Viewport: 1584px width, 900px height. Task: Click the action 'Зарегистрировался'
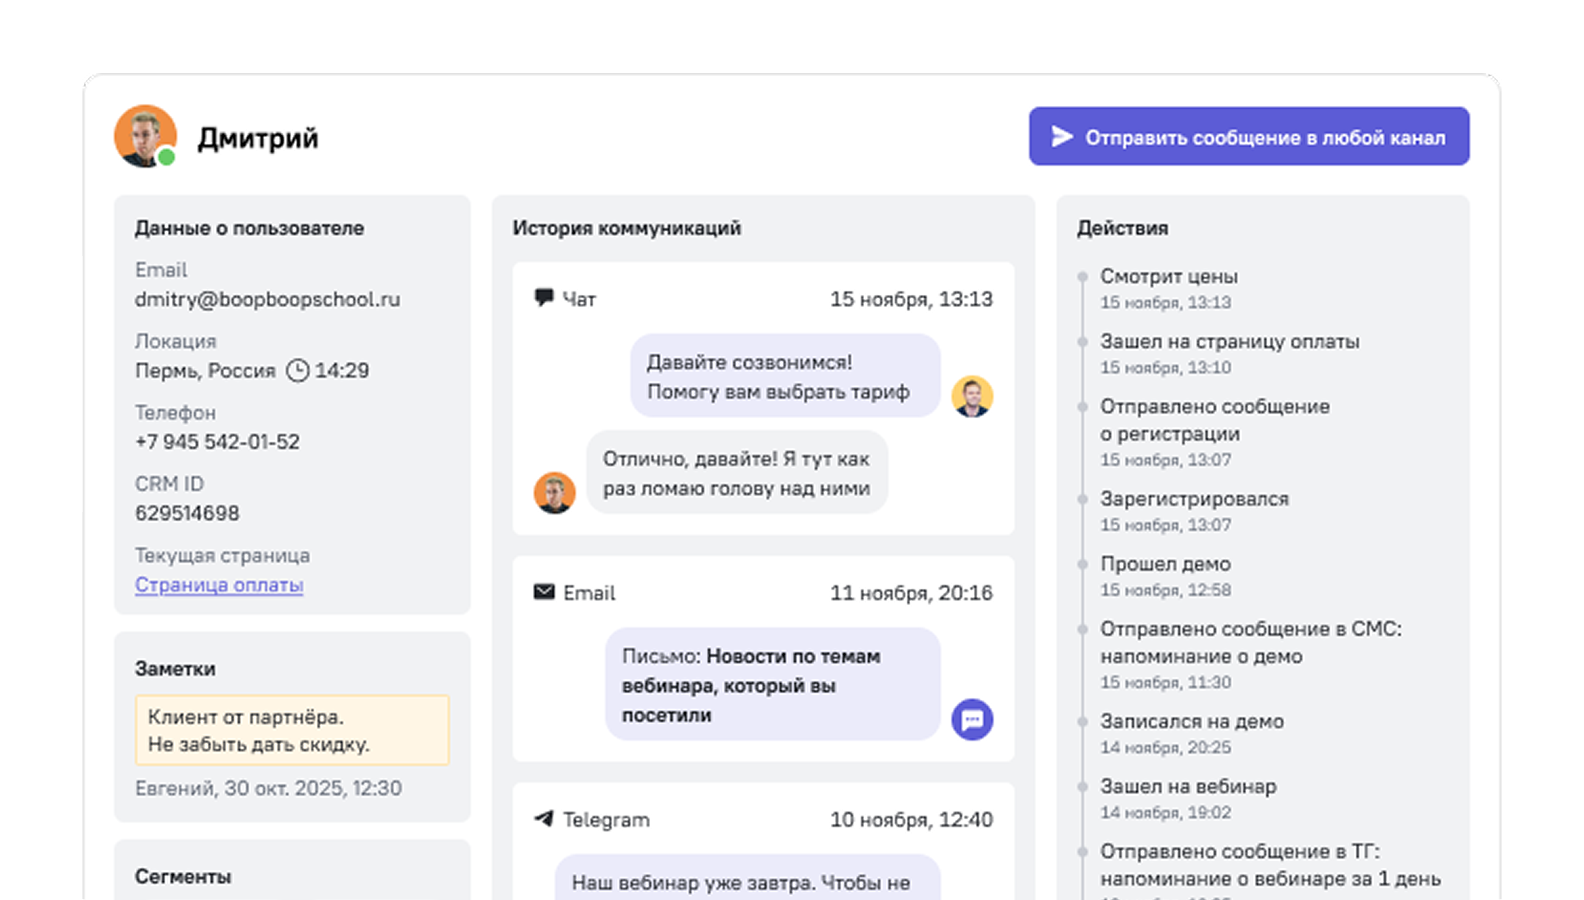coord(1194,498)
